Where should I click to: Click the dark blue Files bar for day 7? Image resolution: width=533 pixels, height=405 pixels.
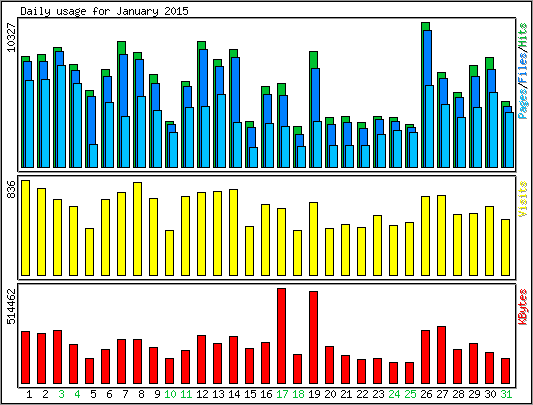click(x=123, y=85)
